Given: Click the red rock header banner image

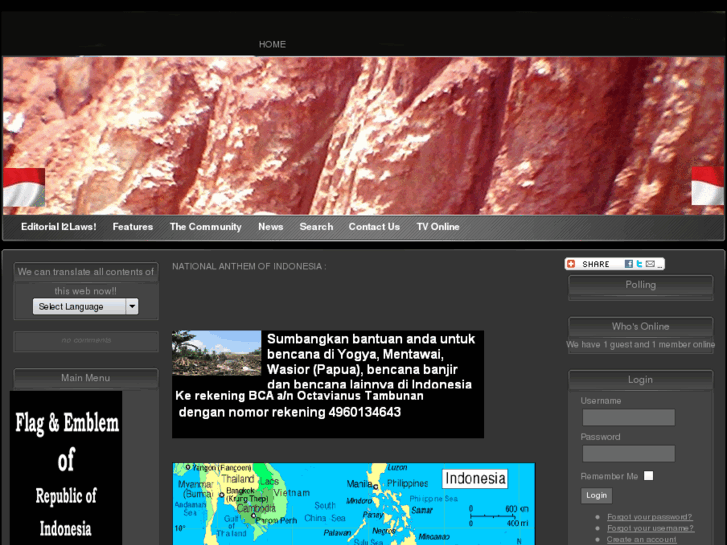Looking at the screenshot, I should click(364, 135).
